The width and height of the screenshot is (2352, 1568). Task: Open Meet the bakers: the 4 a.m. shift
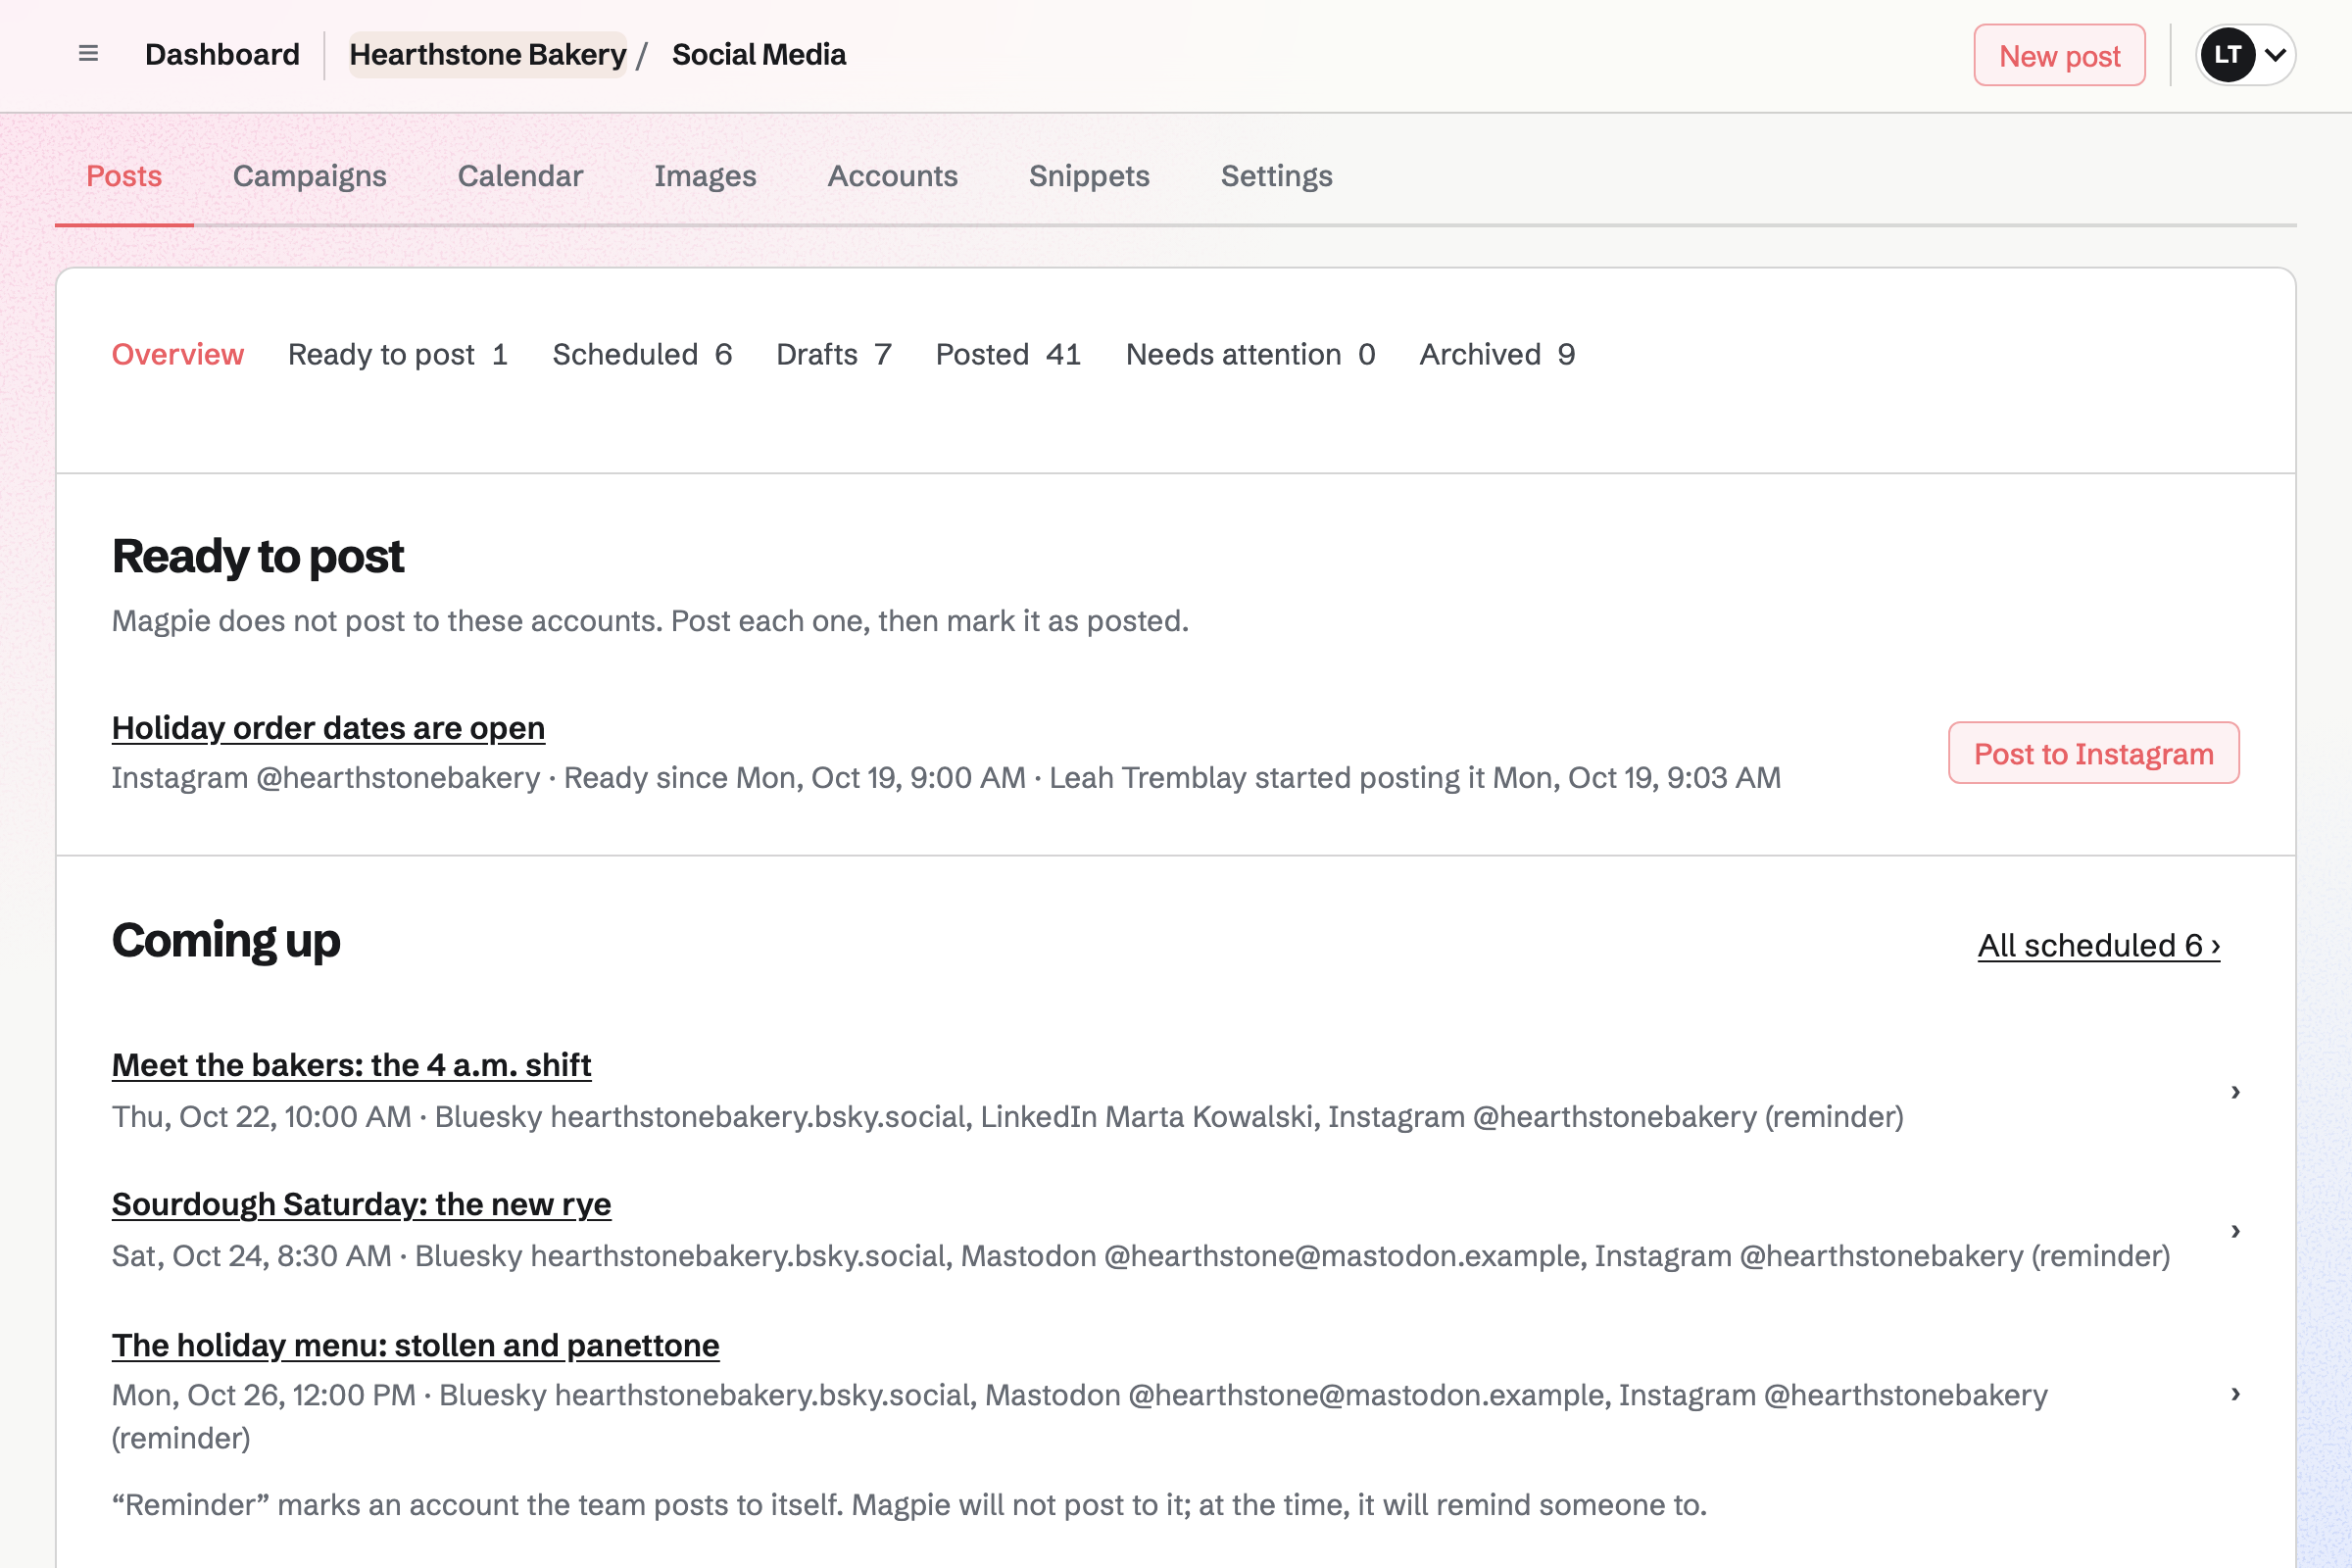pyautogui.click(x=352, y=1065)
